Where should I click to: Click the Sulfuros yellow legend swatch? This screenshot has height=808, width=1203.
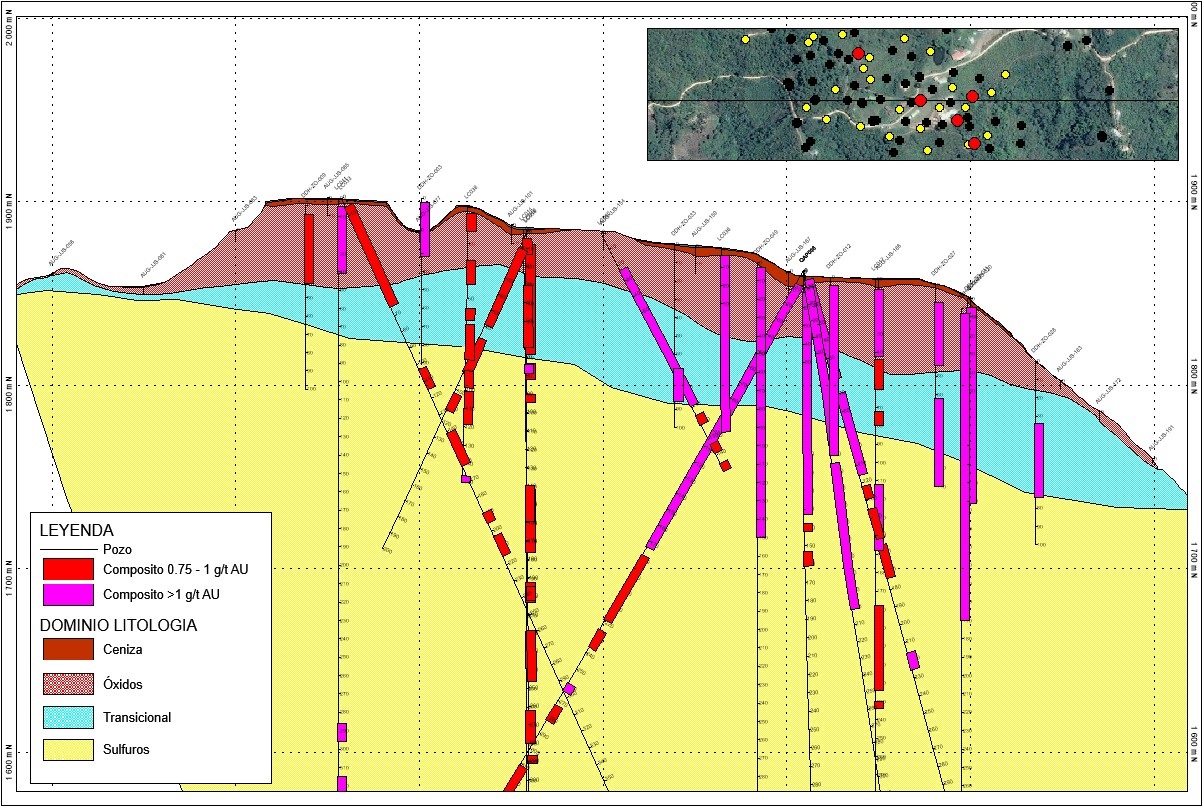[x=68, y=749]
